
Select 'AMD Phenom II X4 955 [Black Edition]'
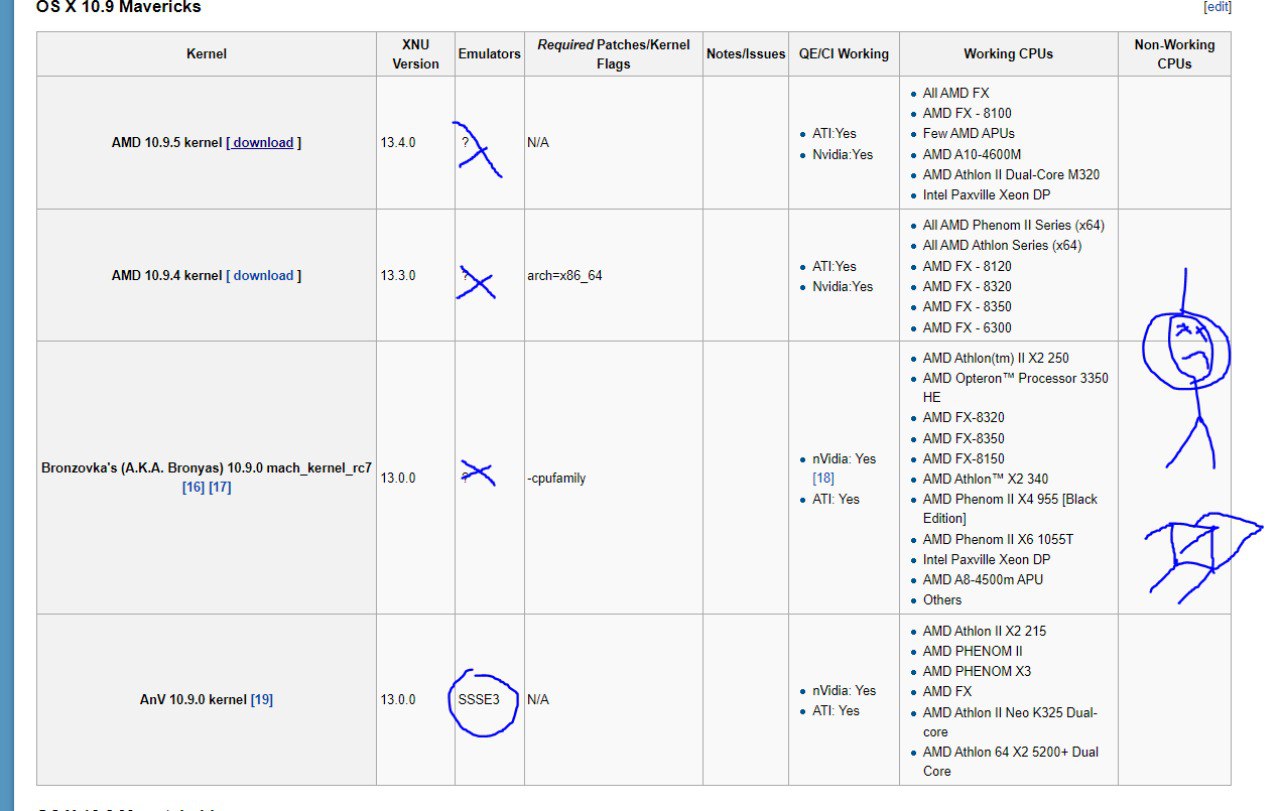point(1010,508)
